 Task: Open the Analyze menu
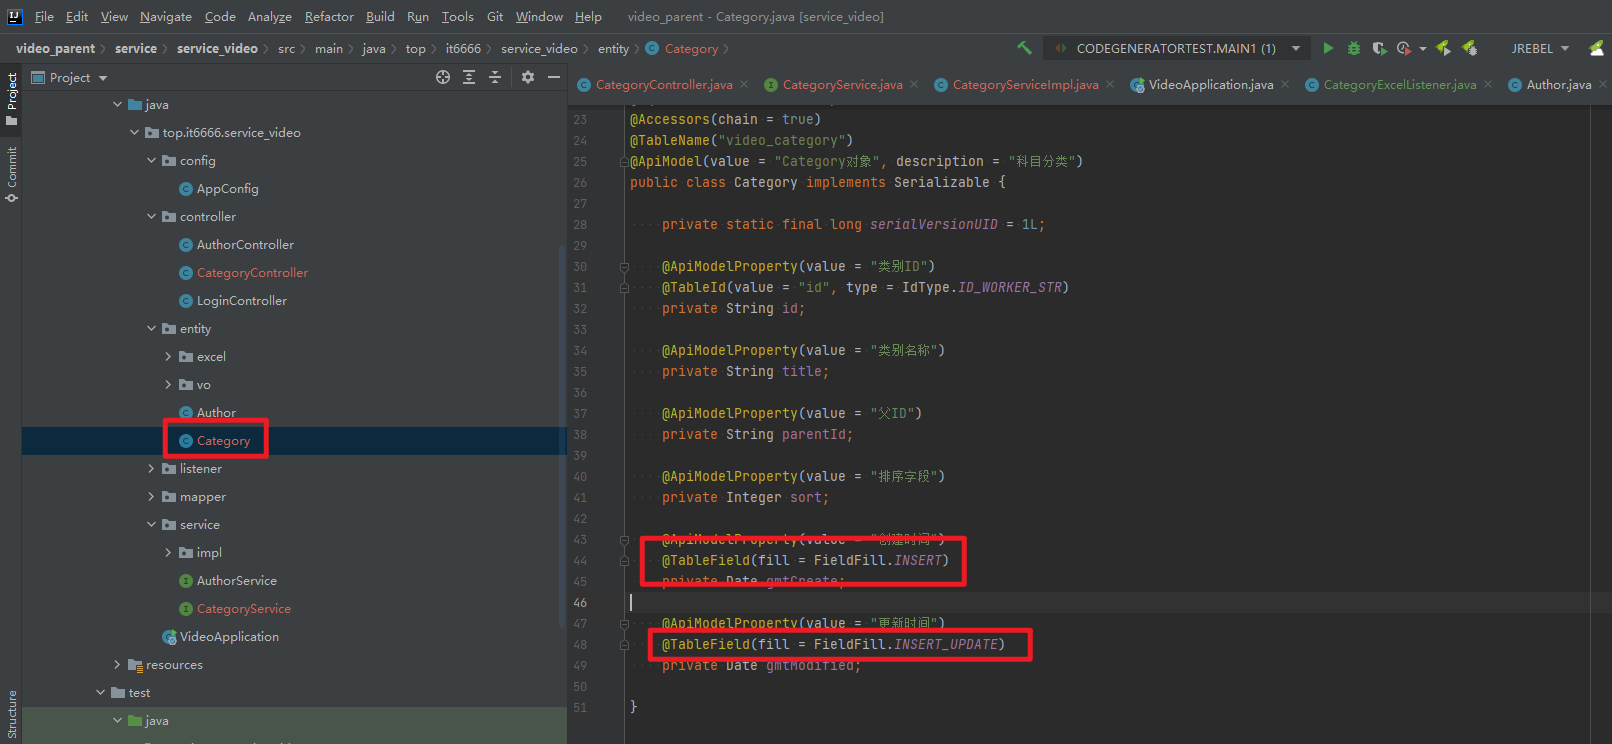(270, 16)
